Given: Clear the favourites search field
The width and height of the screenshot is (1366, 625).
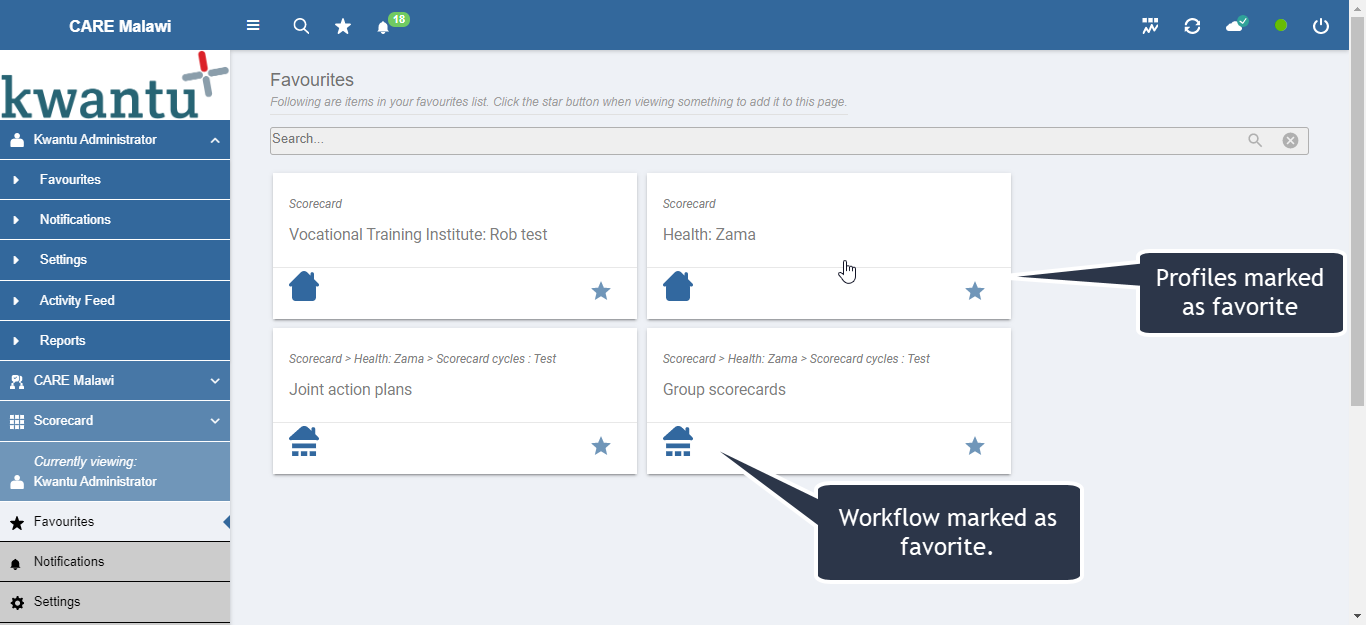Looking at the screenshot, I should 1290,141.
